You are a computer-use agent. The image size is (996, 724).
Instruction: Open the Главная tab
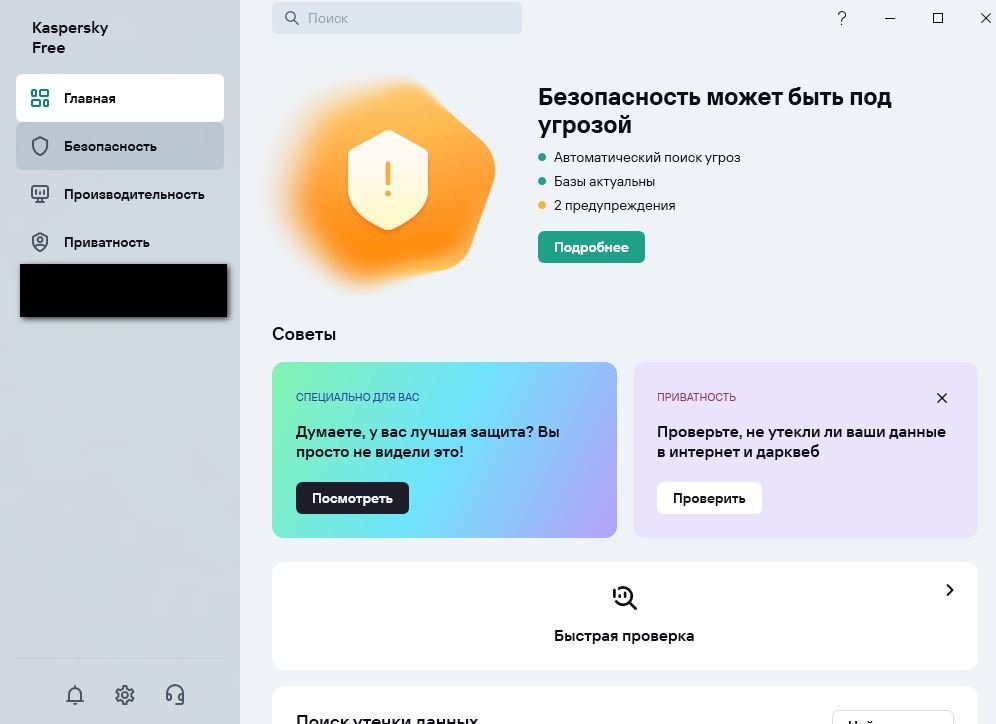tap(120, 98)
